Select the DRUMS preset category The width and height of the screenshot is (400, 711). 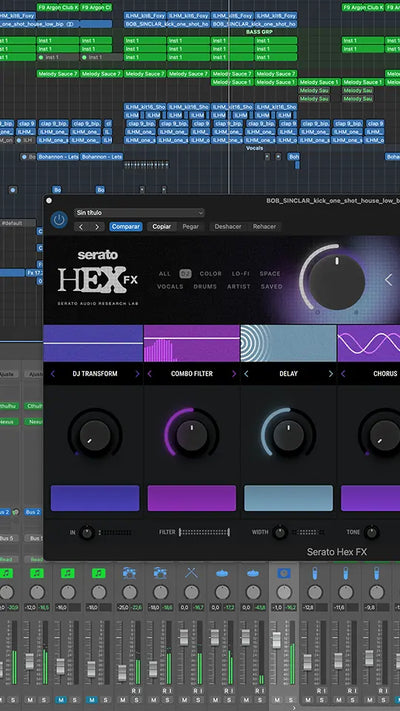tap(205, 287)
